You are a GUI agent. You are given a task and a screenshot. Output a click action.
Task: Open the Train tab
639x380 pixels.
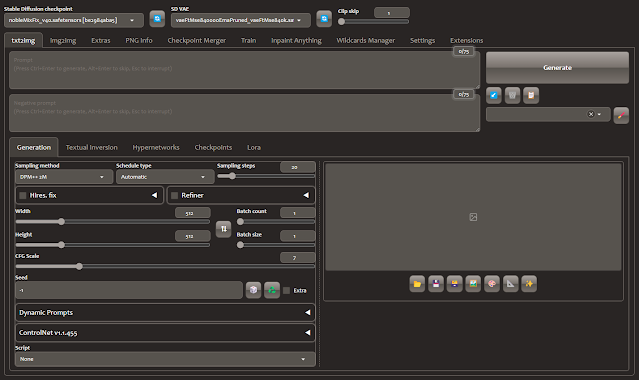click(x=248, y=40)
